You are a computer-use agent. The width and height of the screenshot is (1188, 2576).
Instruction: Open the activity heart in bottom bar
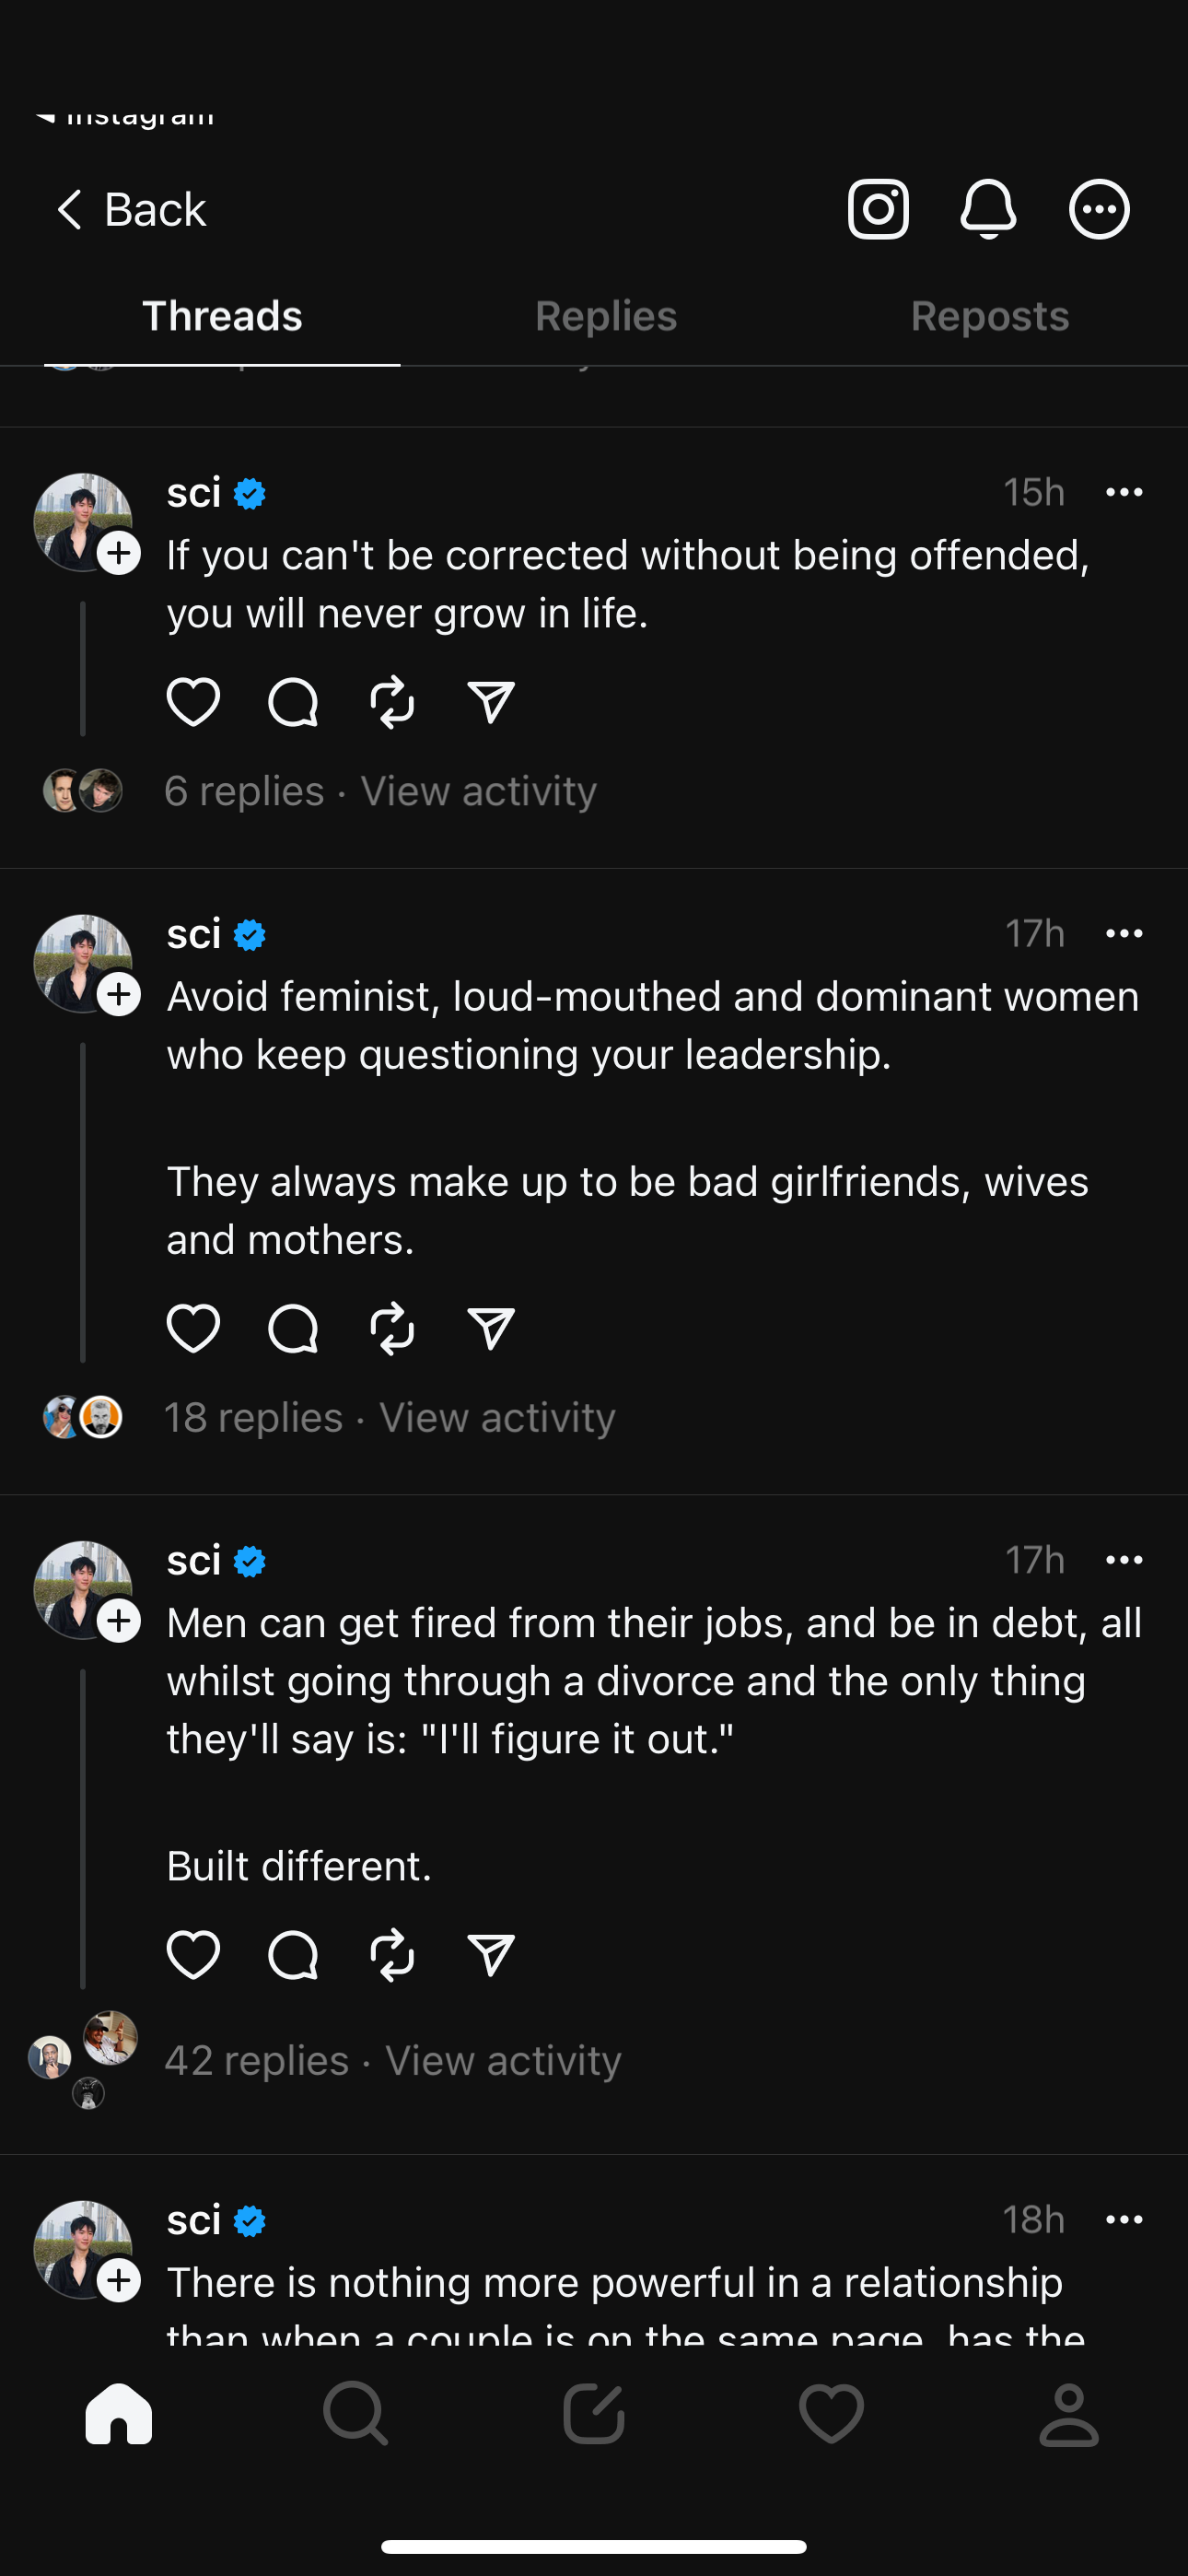(831, 2413)
